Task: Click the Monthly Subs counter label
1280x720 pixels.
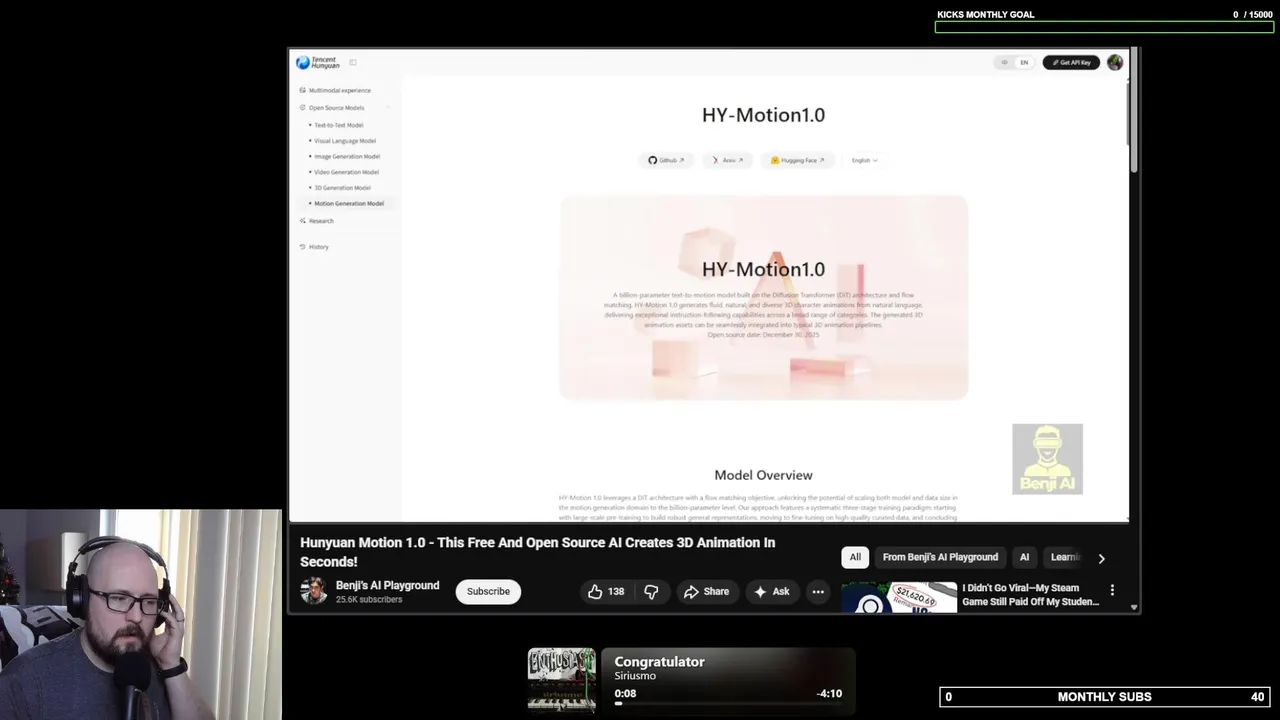Action: 1104,697
